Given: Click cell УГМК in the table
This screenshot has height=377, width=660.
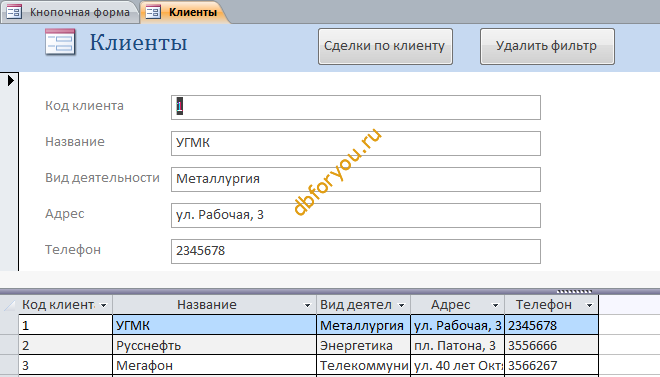Looking at the screenshot, I should point(214,325).
